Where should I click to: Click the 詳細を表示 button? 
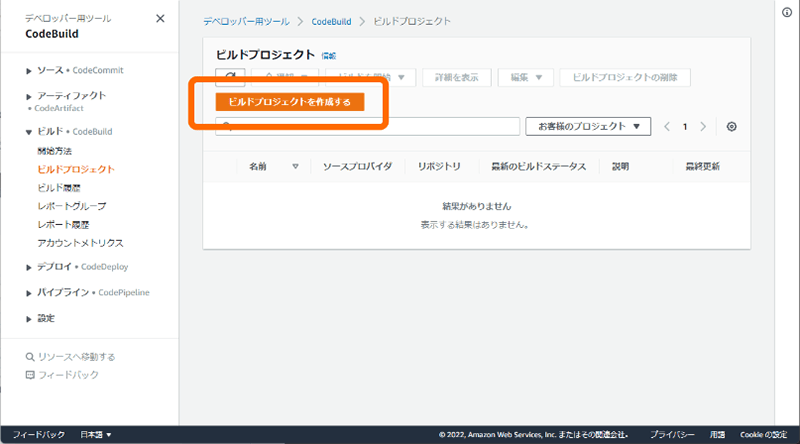(x=457, y=78)
